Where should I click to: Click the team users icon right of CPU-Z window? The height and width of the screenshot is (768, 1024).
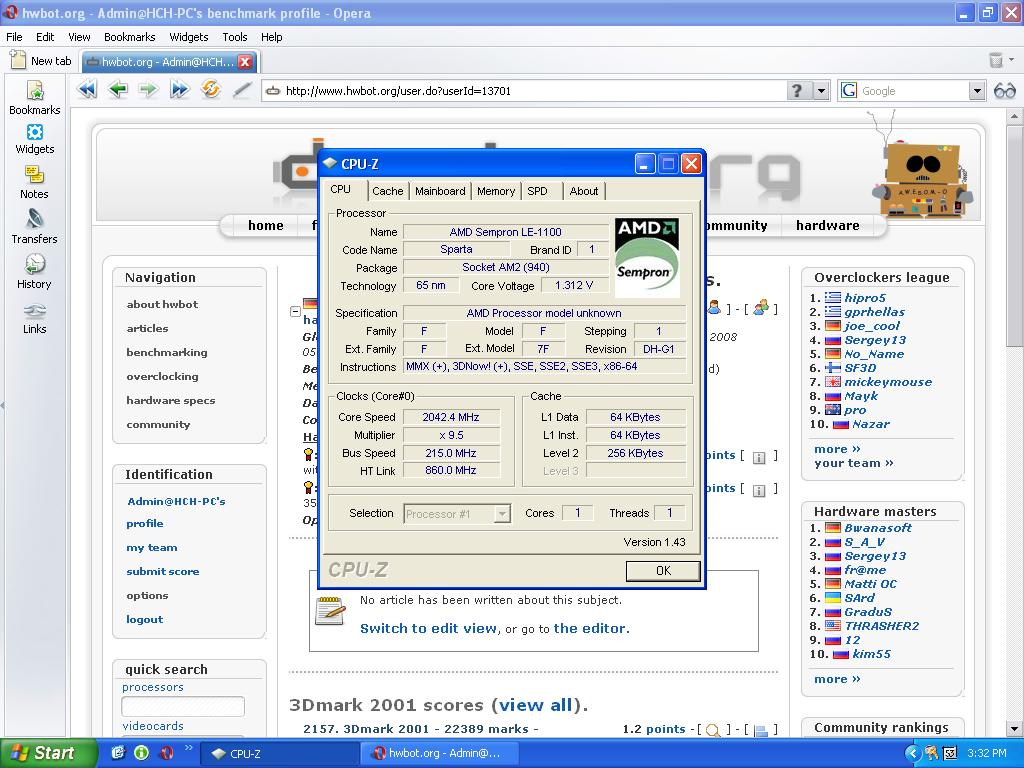(761, 307)
